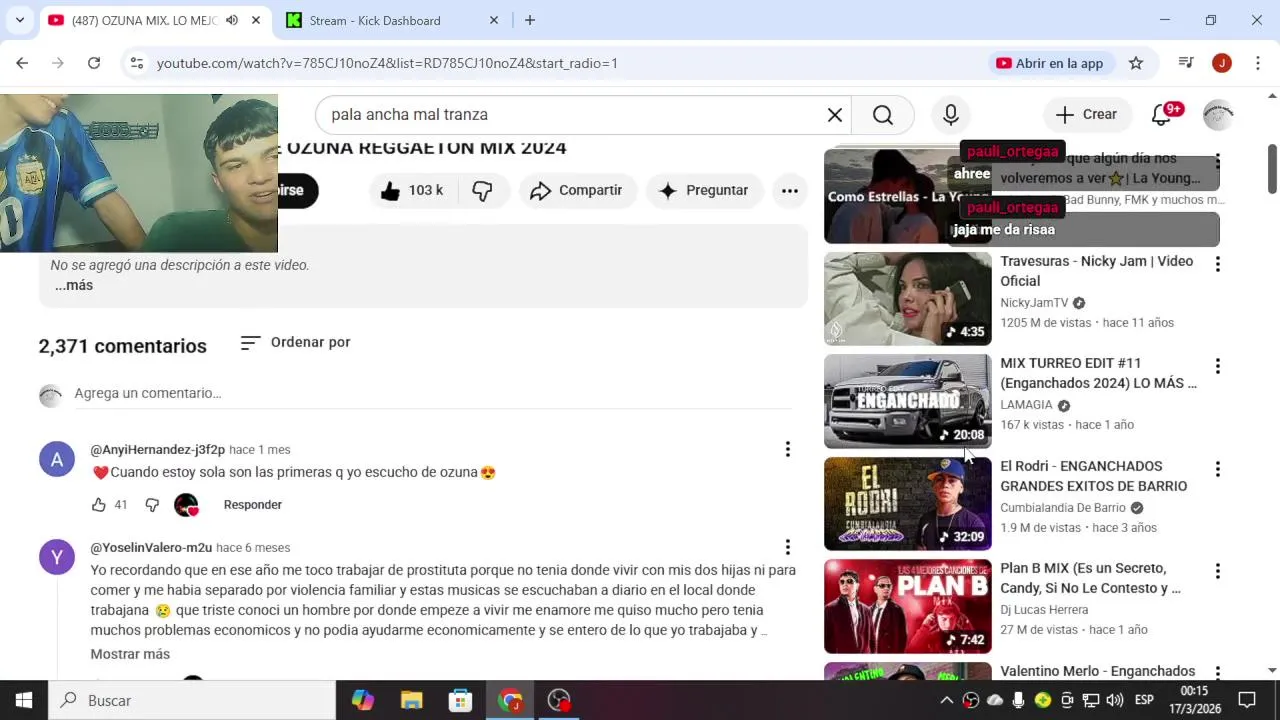
Task: Open ENGANCHADO turreo mix thumbnail
Action: pyautogui.click(x=908, y=401)
